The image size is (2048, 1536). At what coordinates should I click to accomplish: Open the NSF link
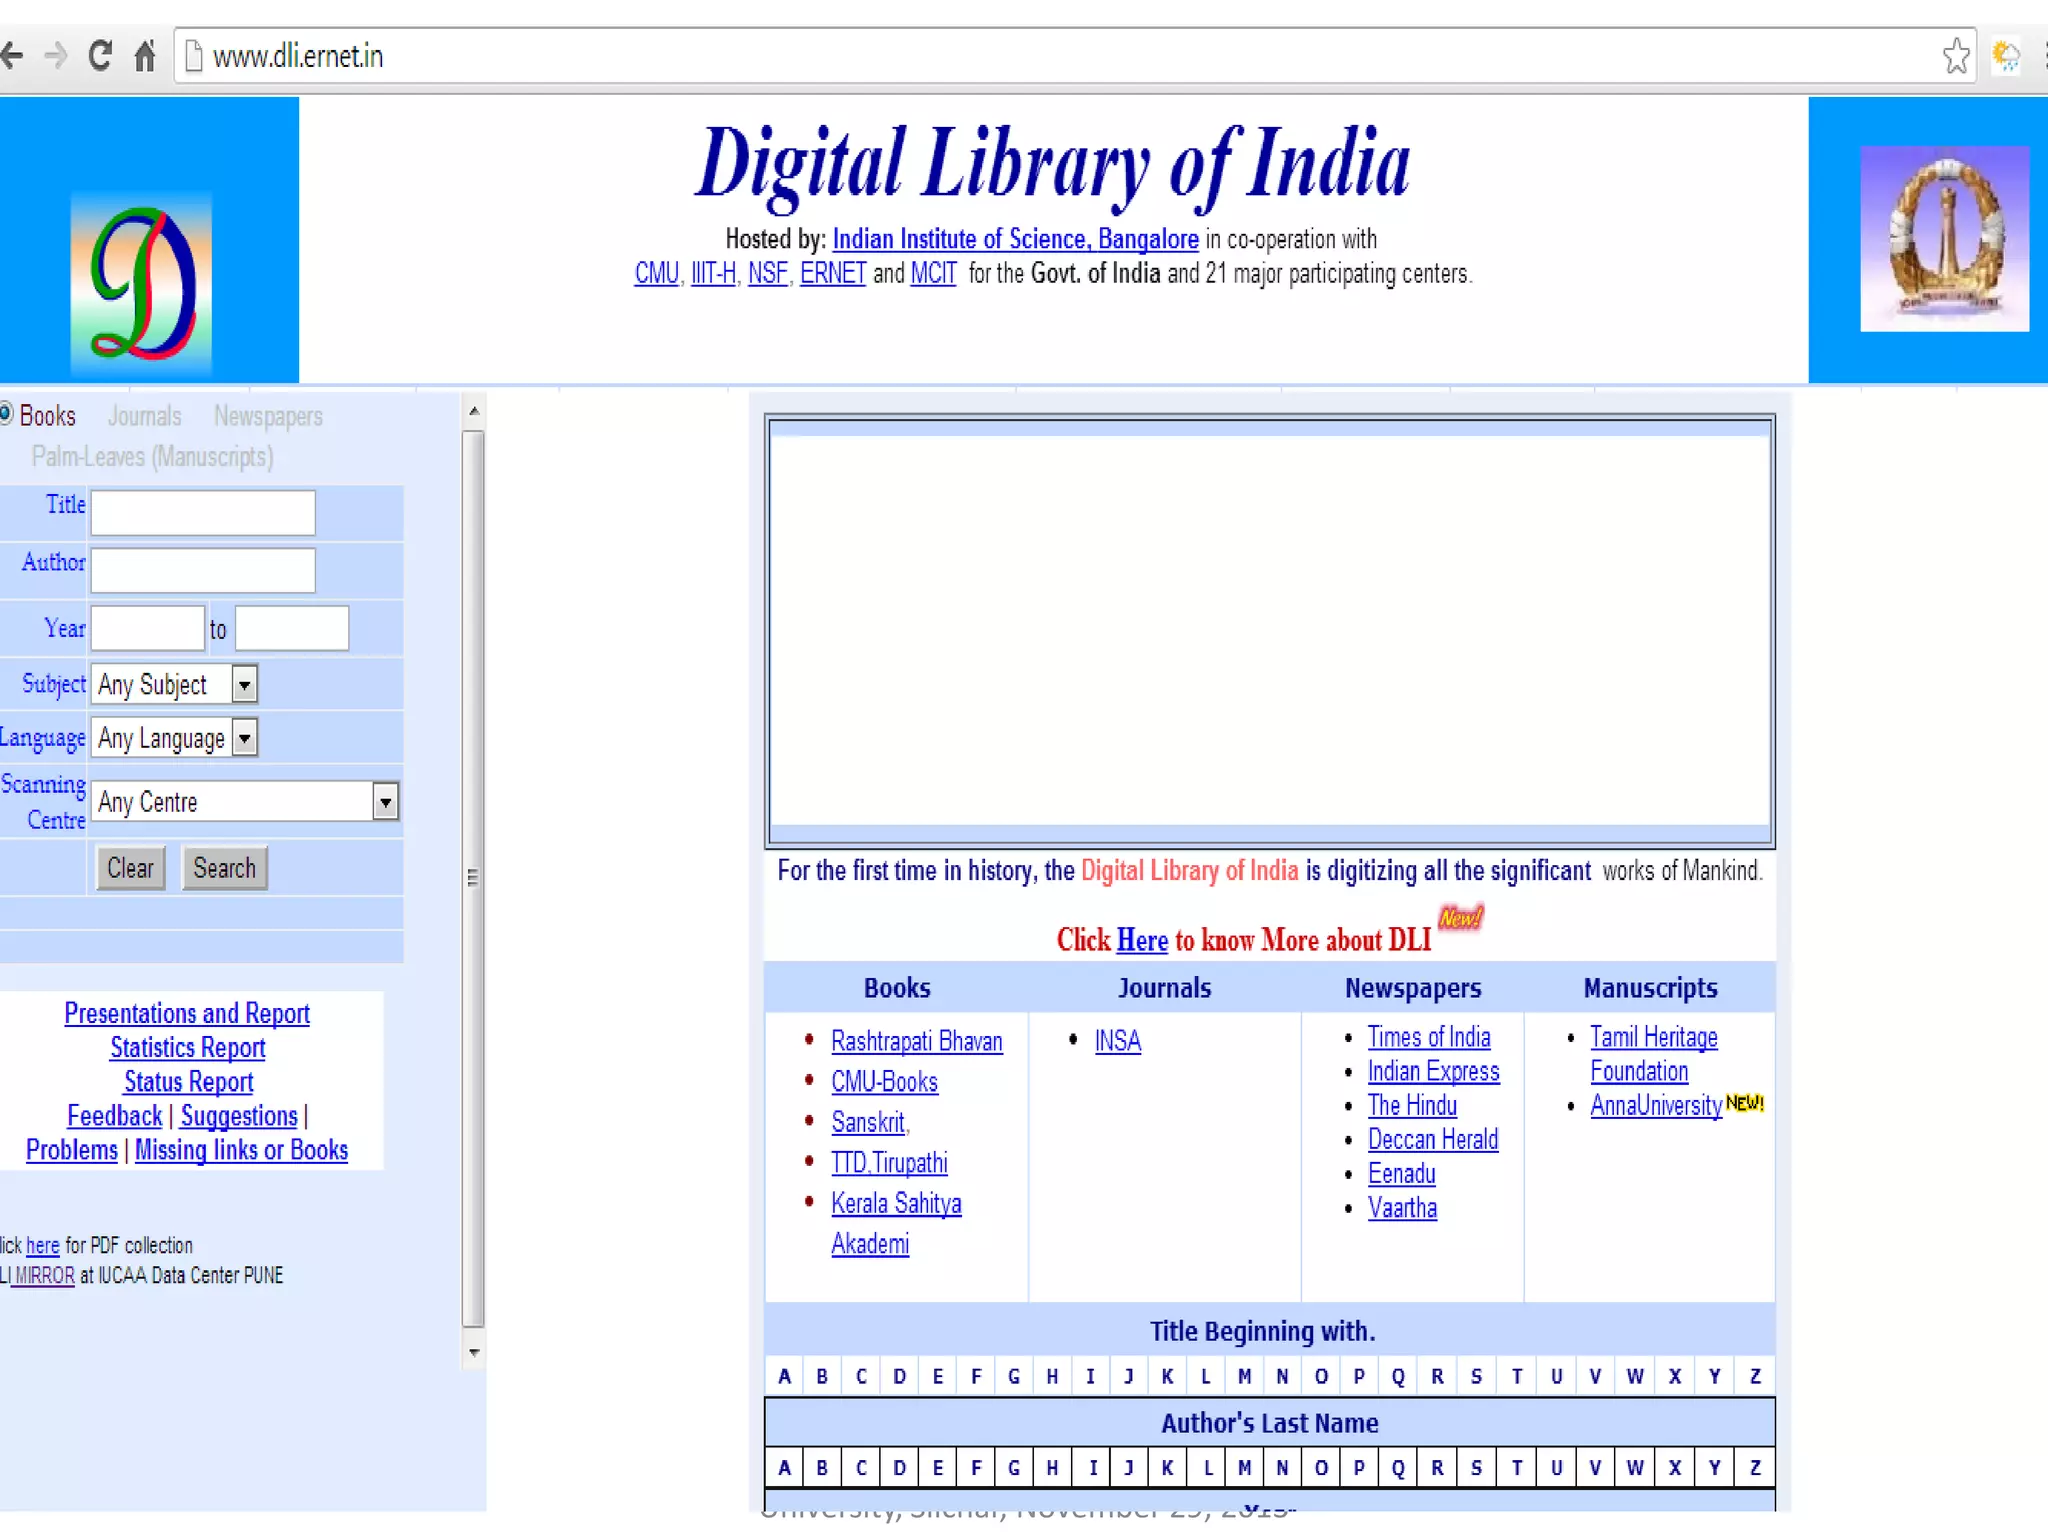[x=768, y=273]
